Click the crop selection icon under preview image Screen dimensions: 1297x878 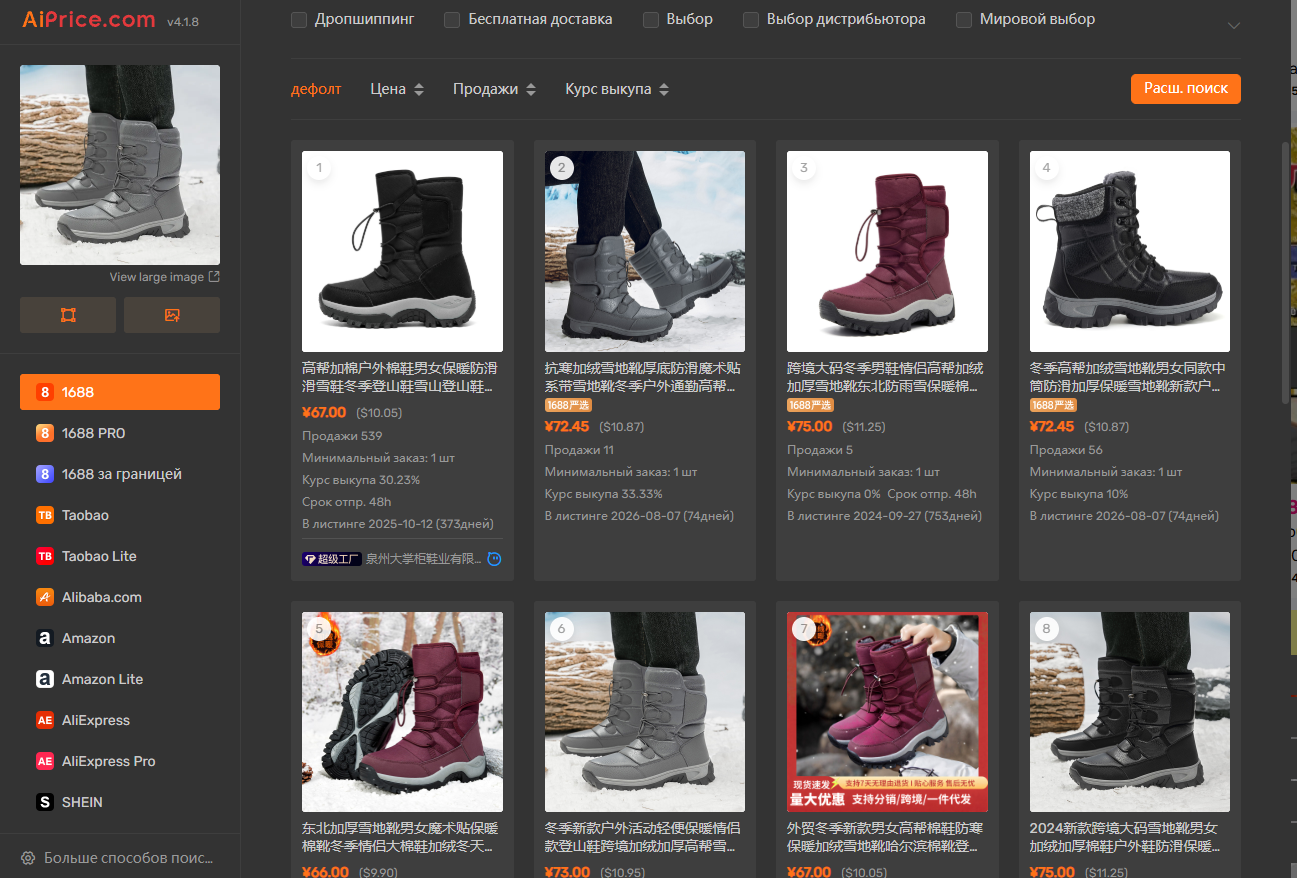click(68, 315)
